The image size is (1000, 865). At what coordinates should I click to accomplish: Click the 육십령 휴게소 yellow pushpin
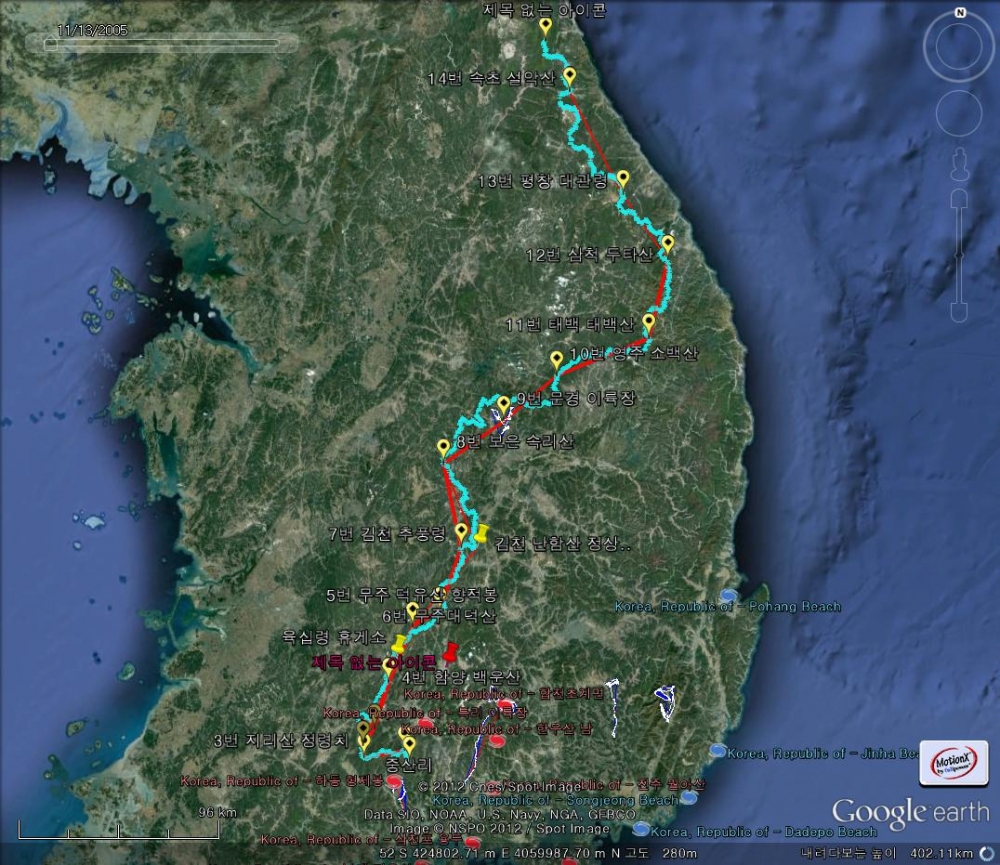(x=399, y=644)
